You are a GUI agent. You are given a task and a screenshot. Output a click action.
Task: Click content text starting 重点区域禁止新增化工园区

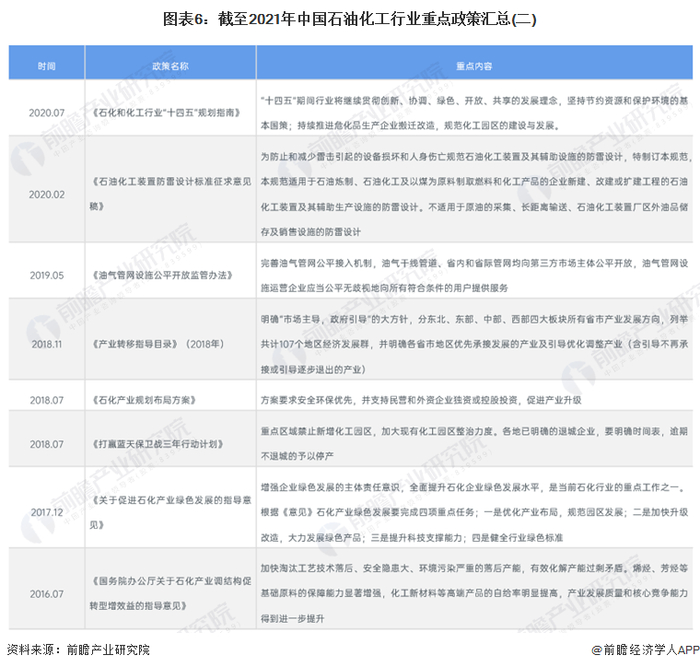[x=475, y=444]
